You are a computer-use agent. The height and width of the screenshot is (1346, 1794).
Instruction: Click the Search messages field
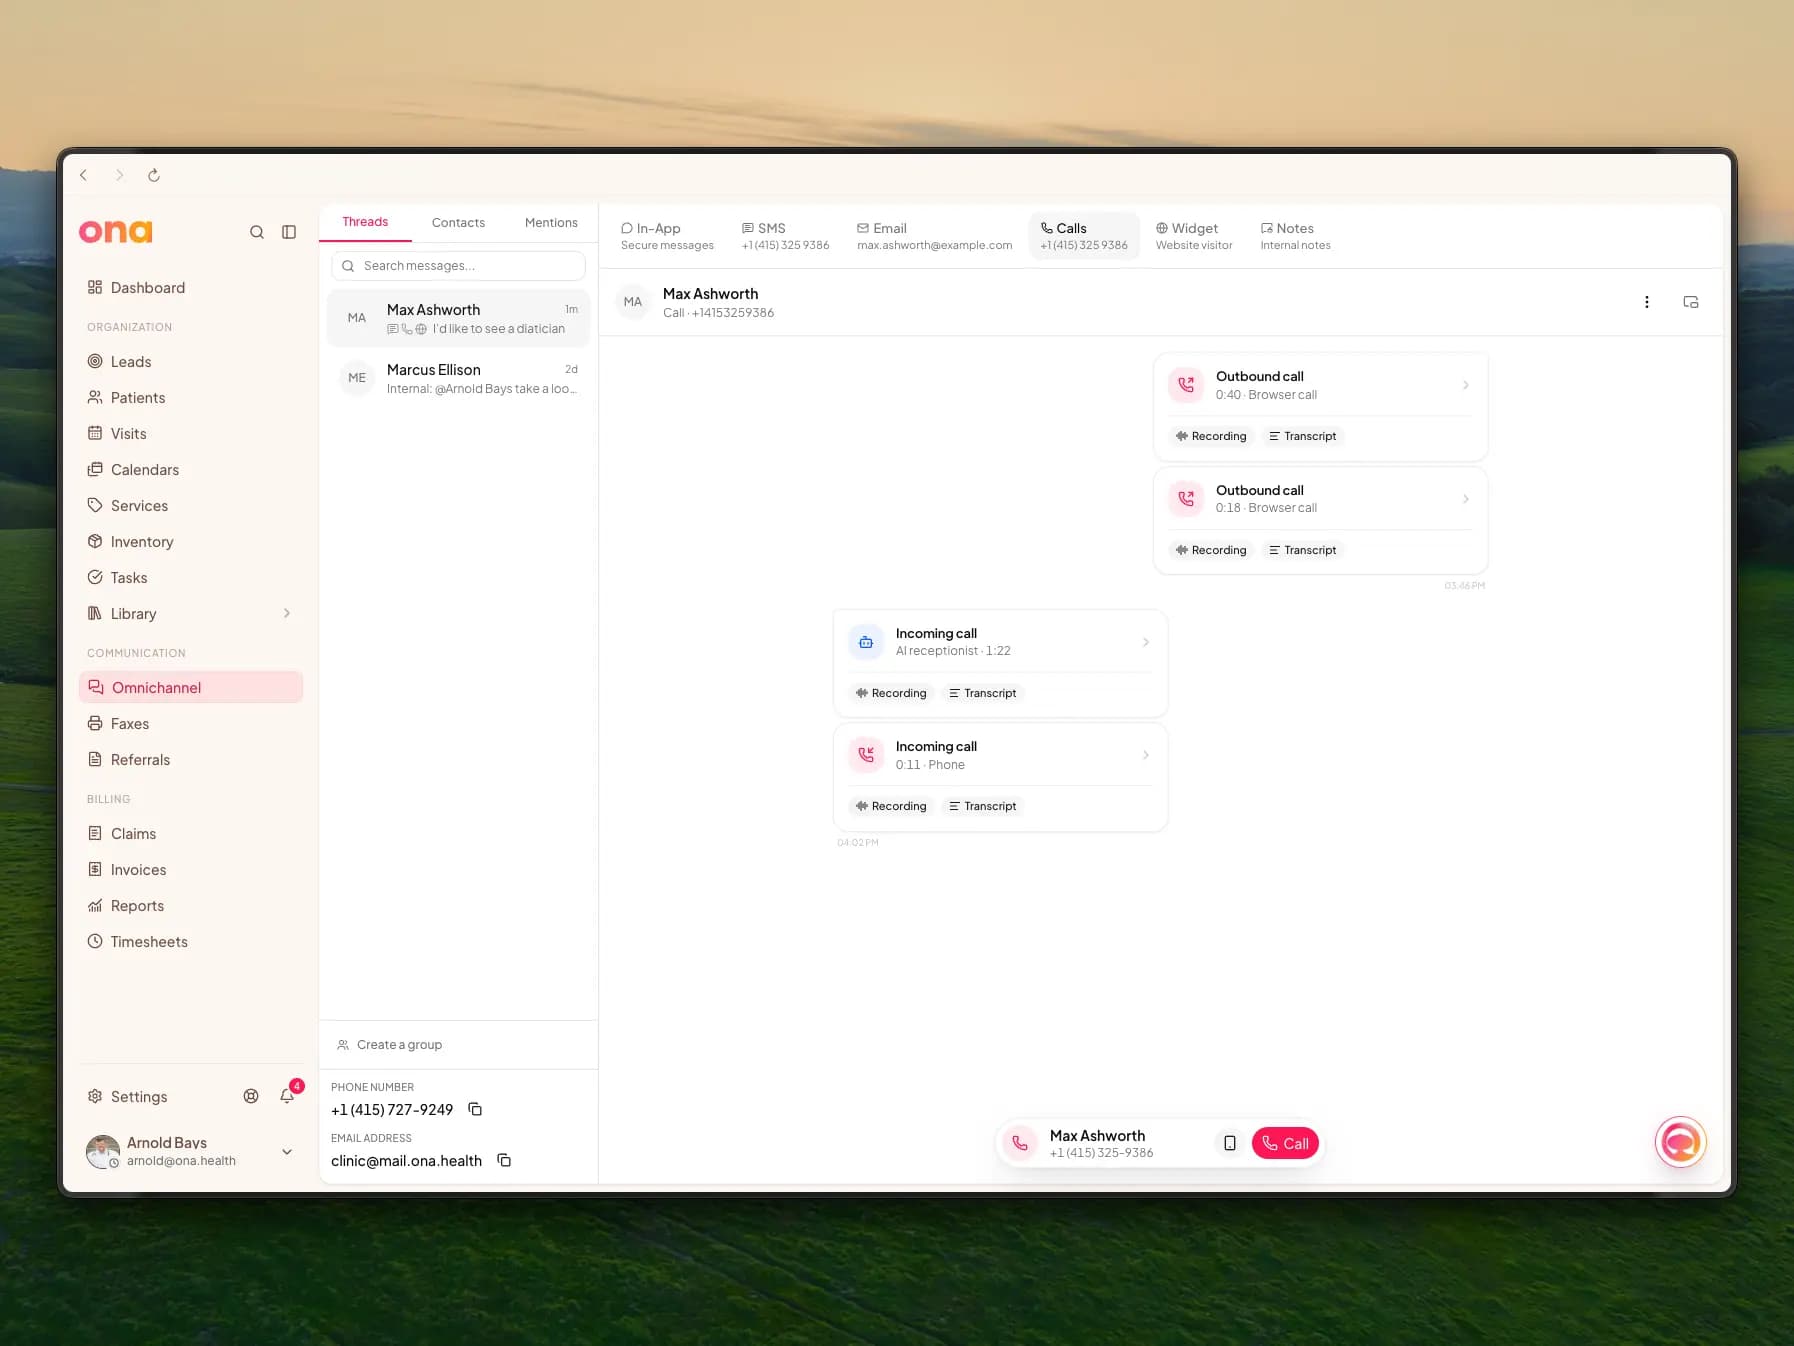[458, 266]
